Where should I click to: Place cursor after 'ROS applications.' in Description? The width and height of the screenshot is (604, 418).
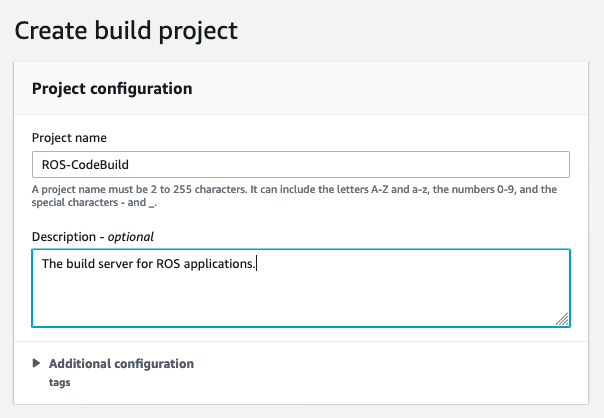258,264
